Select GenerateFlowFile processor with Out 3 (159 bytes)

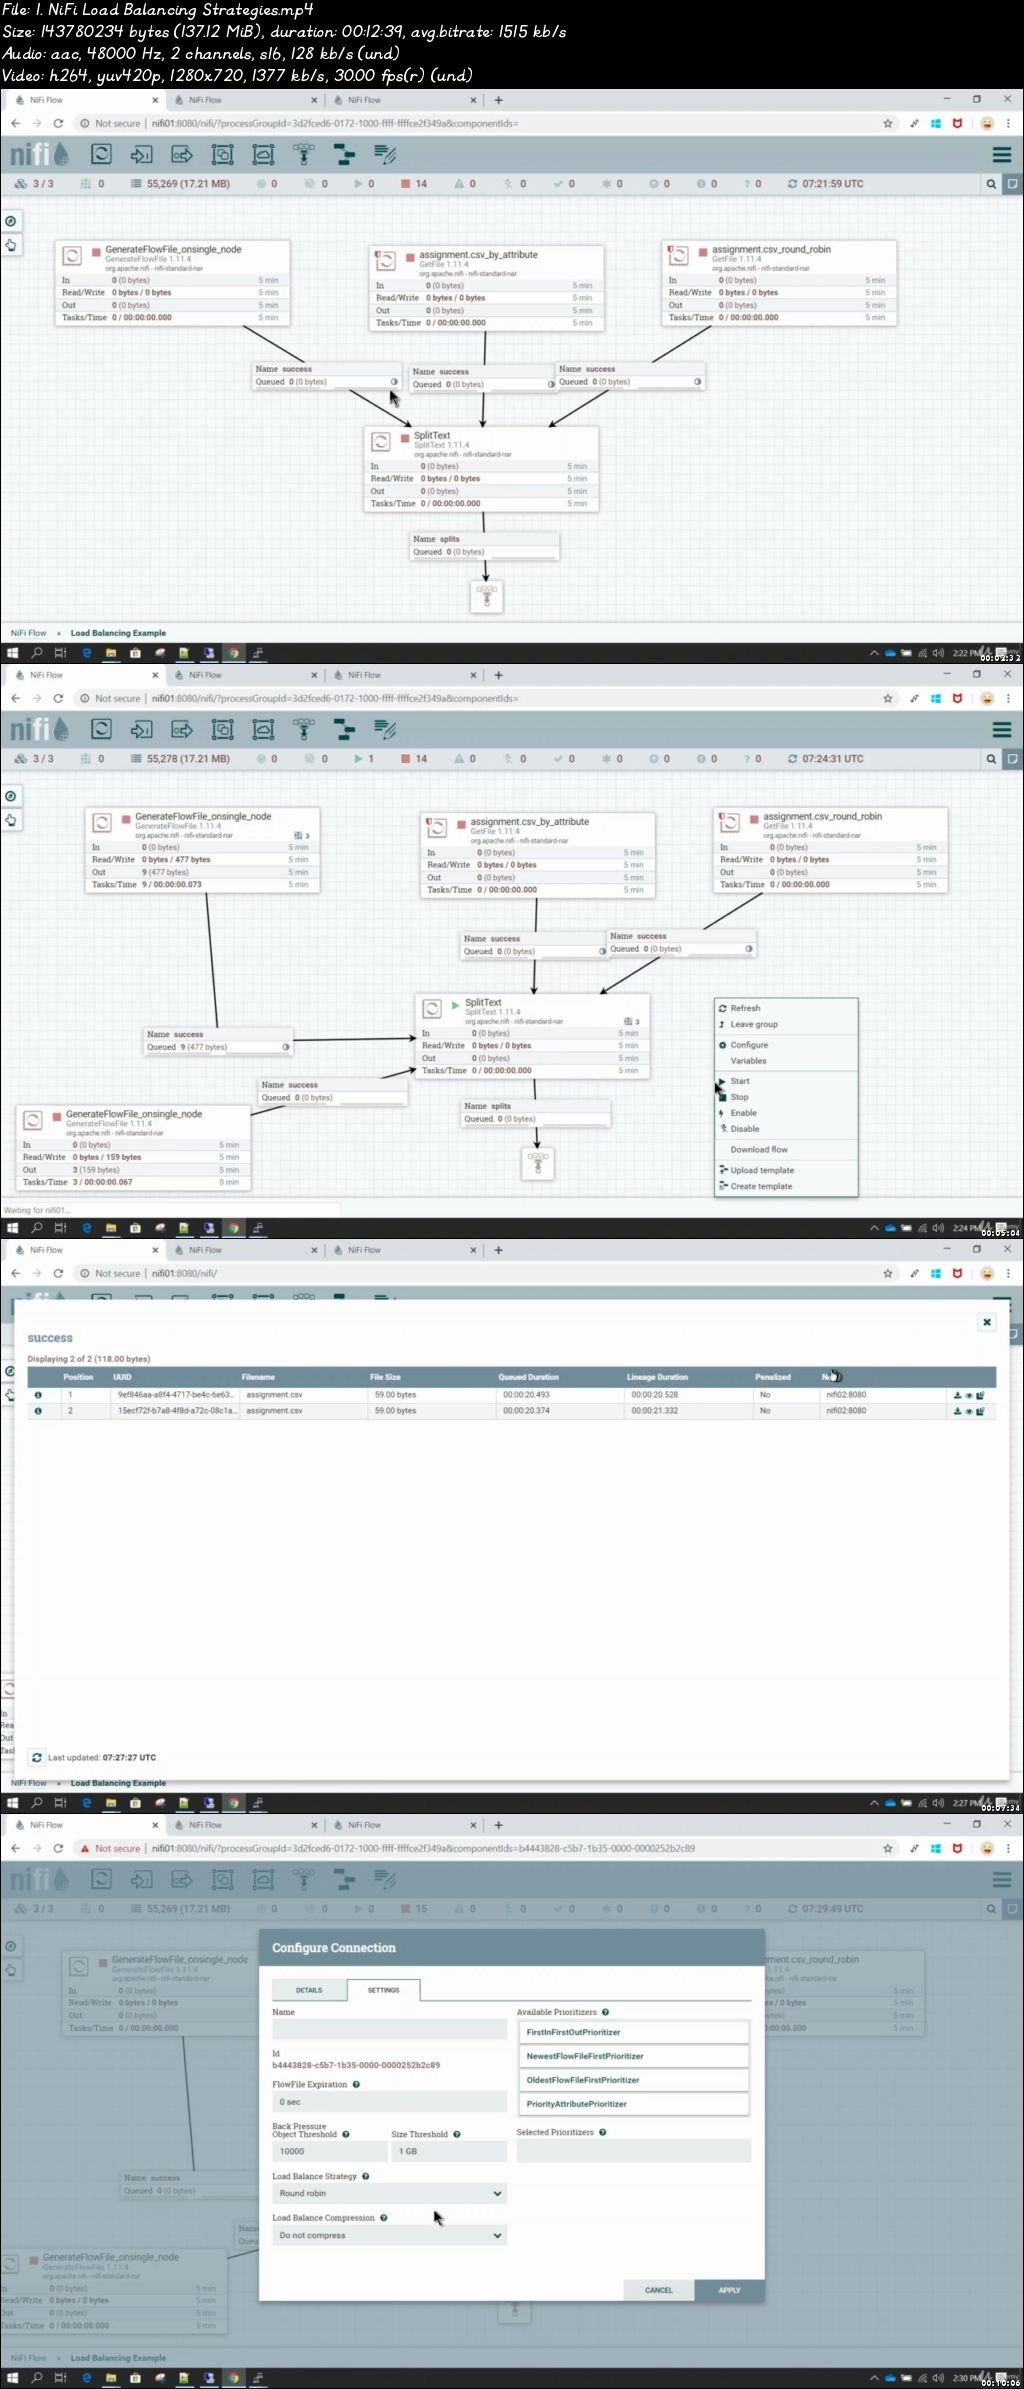(x=134, y=1148)
